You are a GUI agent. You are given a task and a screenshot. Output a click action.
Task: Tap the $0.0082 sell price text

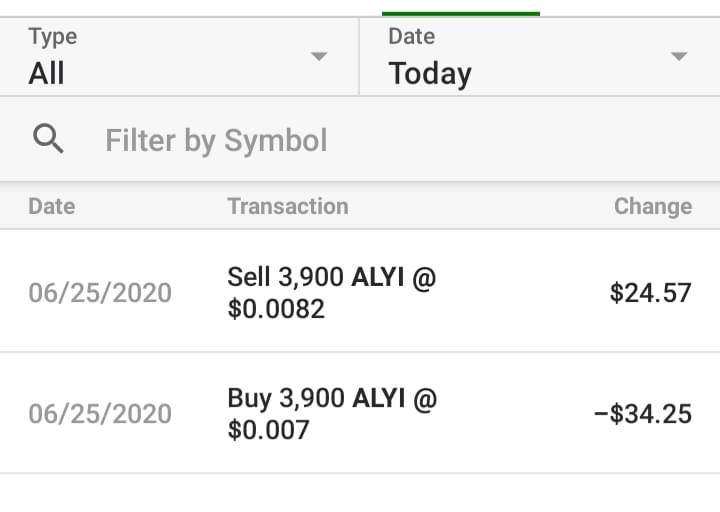276,310
